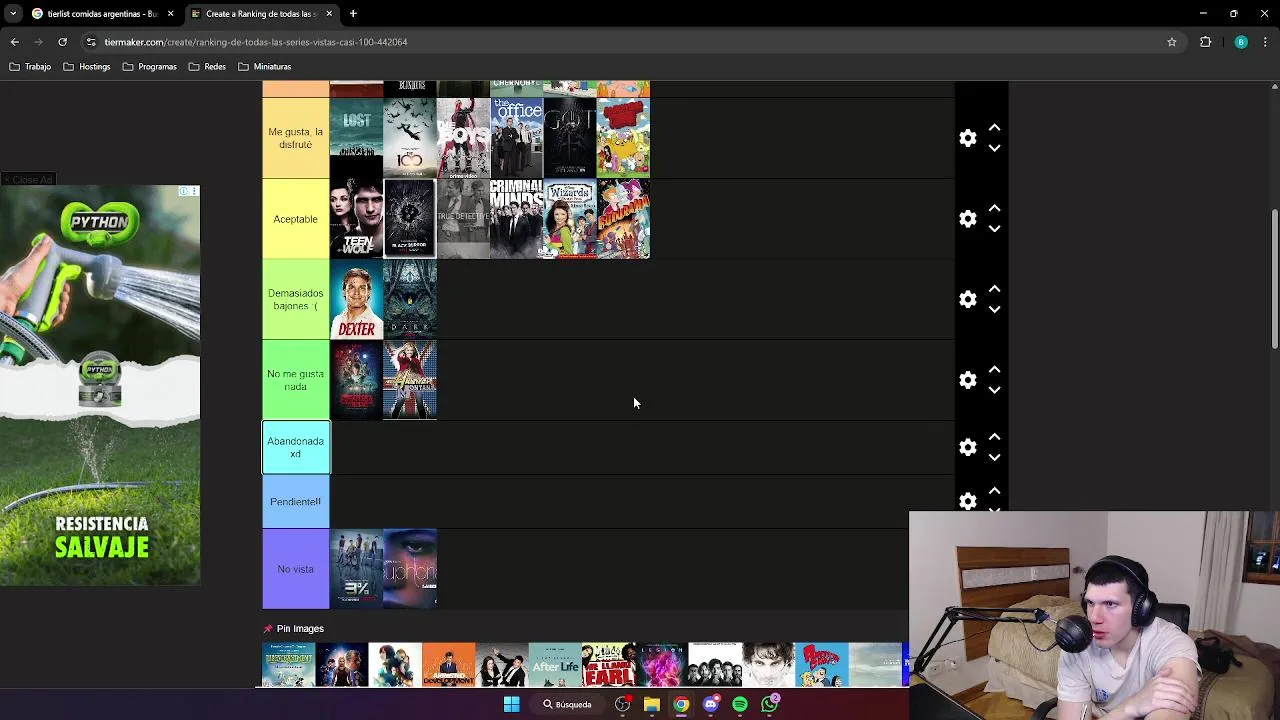Open settings gear for "Abandonada xd" tier
This screenshot has height=720, width=1280.
tap(967, 447)
